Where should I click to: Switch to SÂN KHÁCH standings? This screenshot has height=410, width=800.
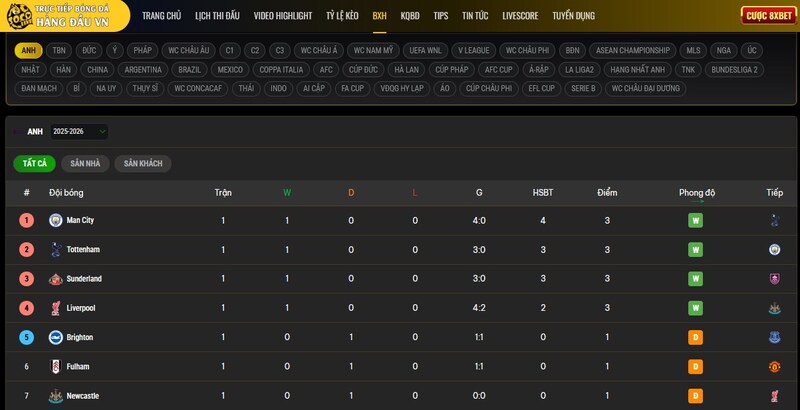(x=143, y=164)
